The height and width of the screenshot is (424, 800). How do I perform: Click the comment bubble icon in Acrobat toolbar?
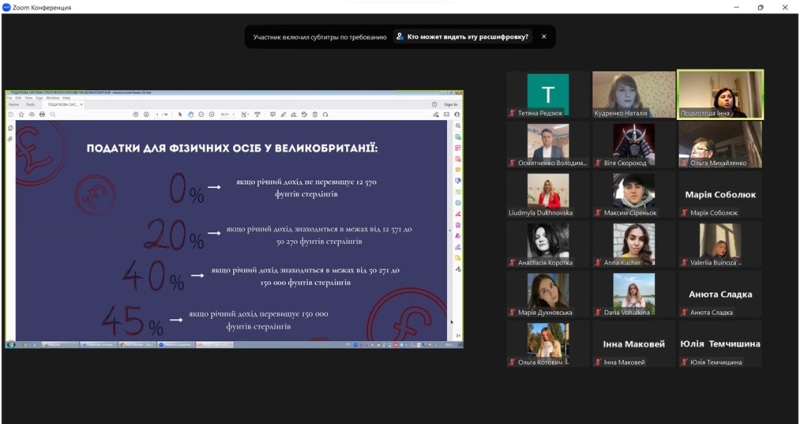point(272,114)
